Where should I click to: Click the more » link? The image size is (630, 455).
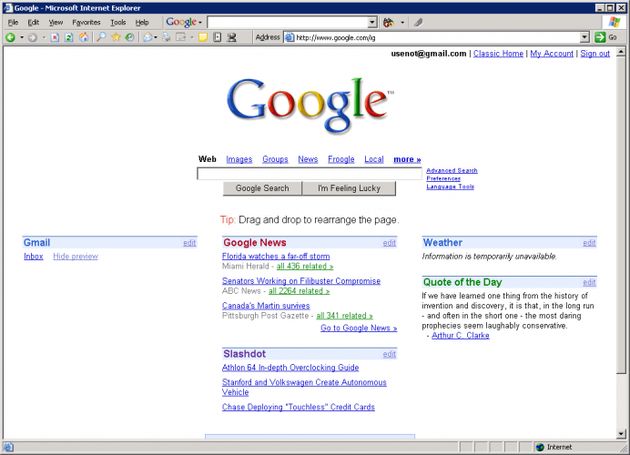pyautogui.click(x=407, y=160)
